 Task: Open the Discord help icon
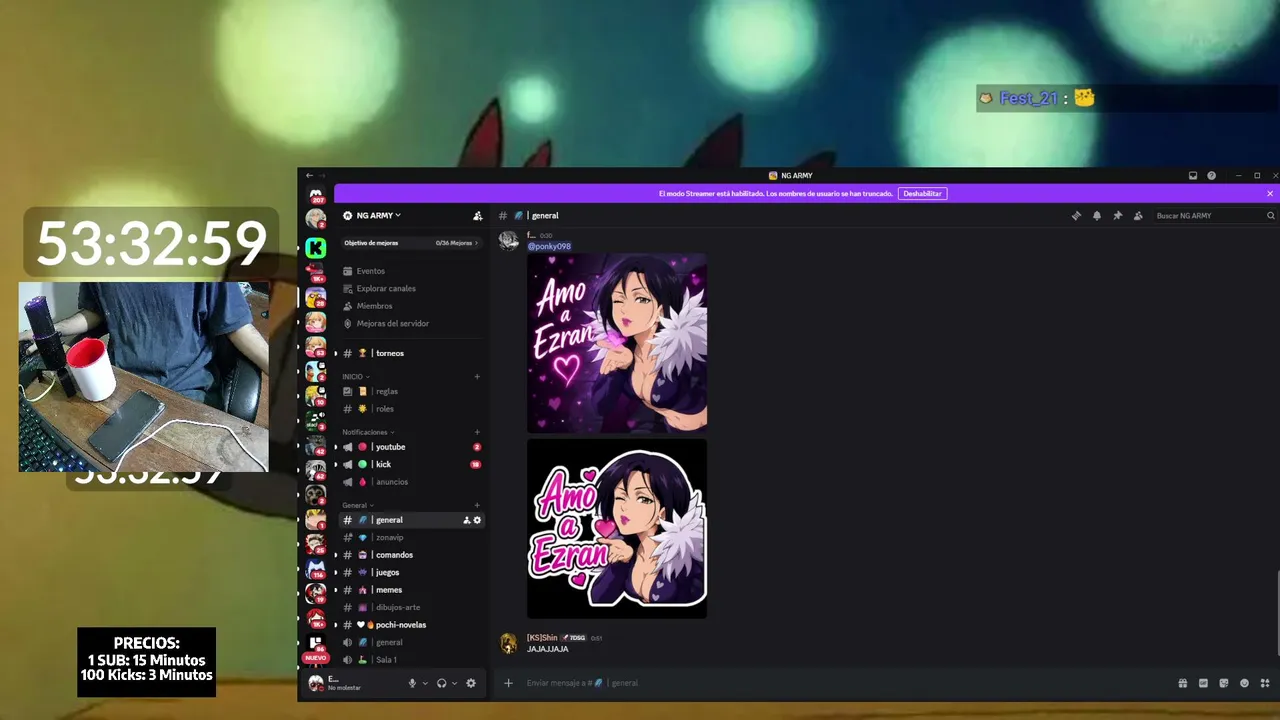click(x=1212, y=176)
